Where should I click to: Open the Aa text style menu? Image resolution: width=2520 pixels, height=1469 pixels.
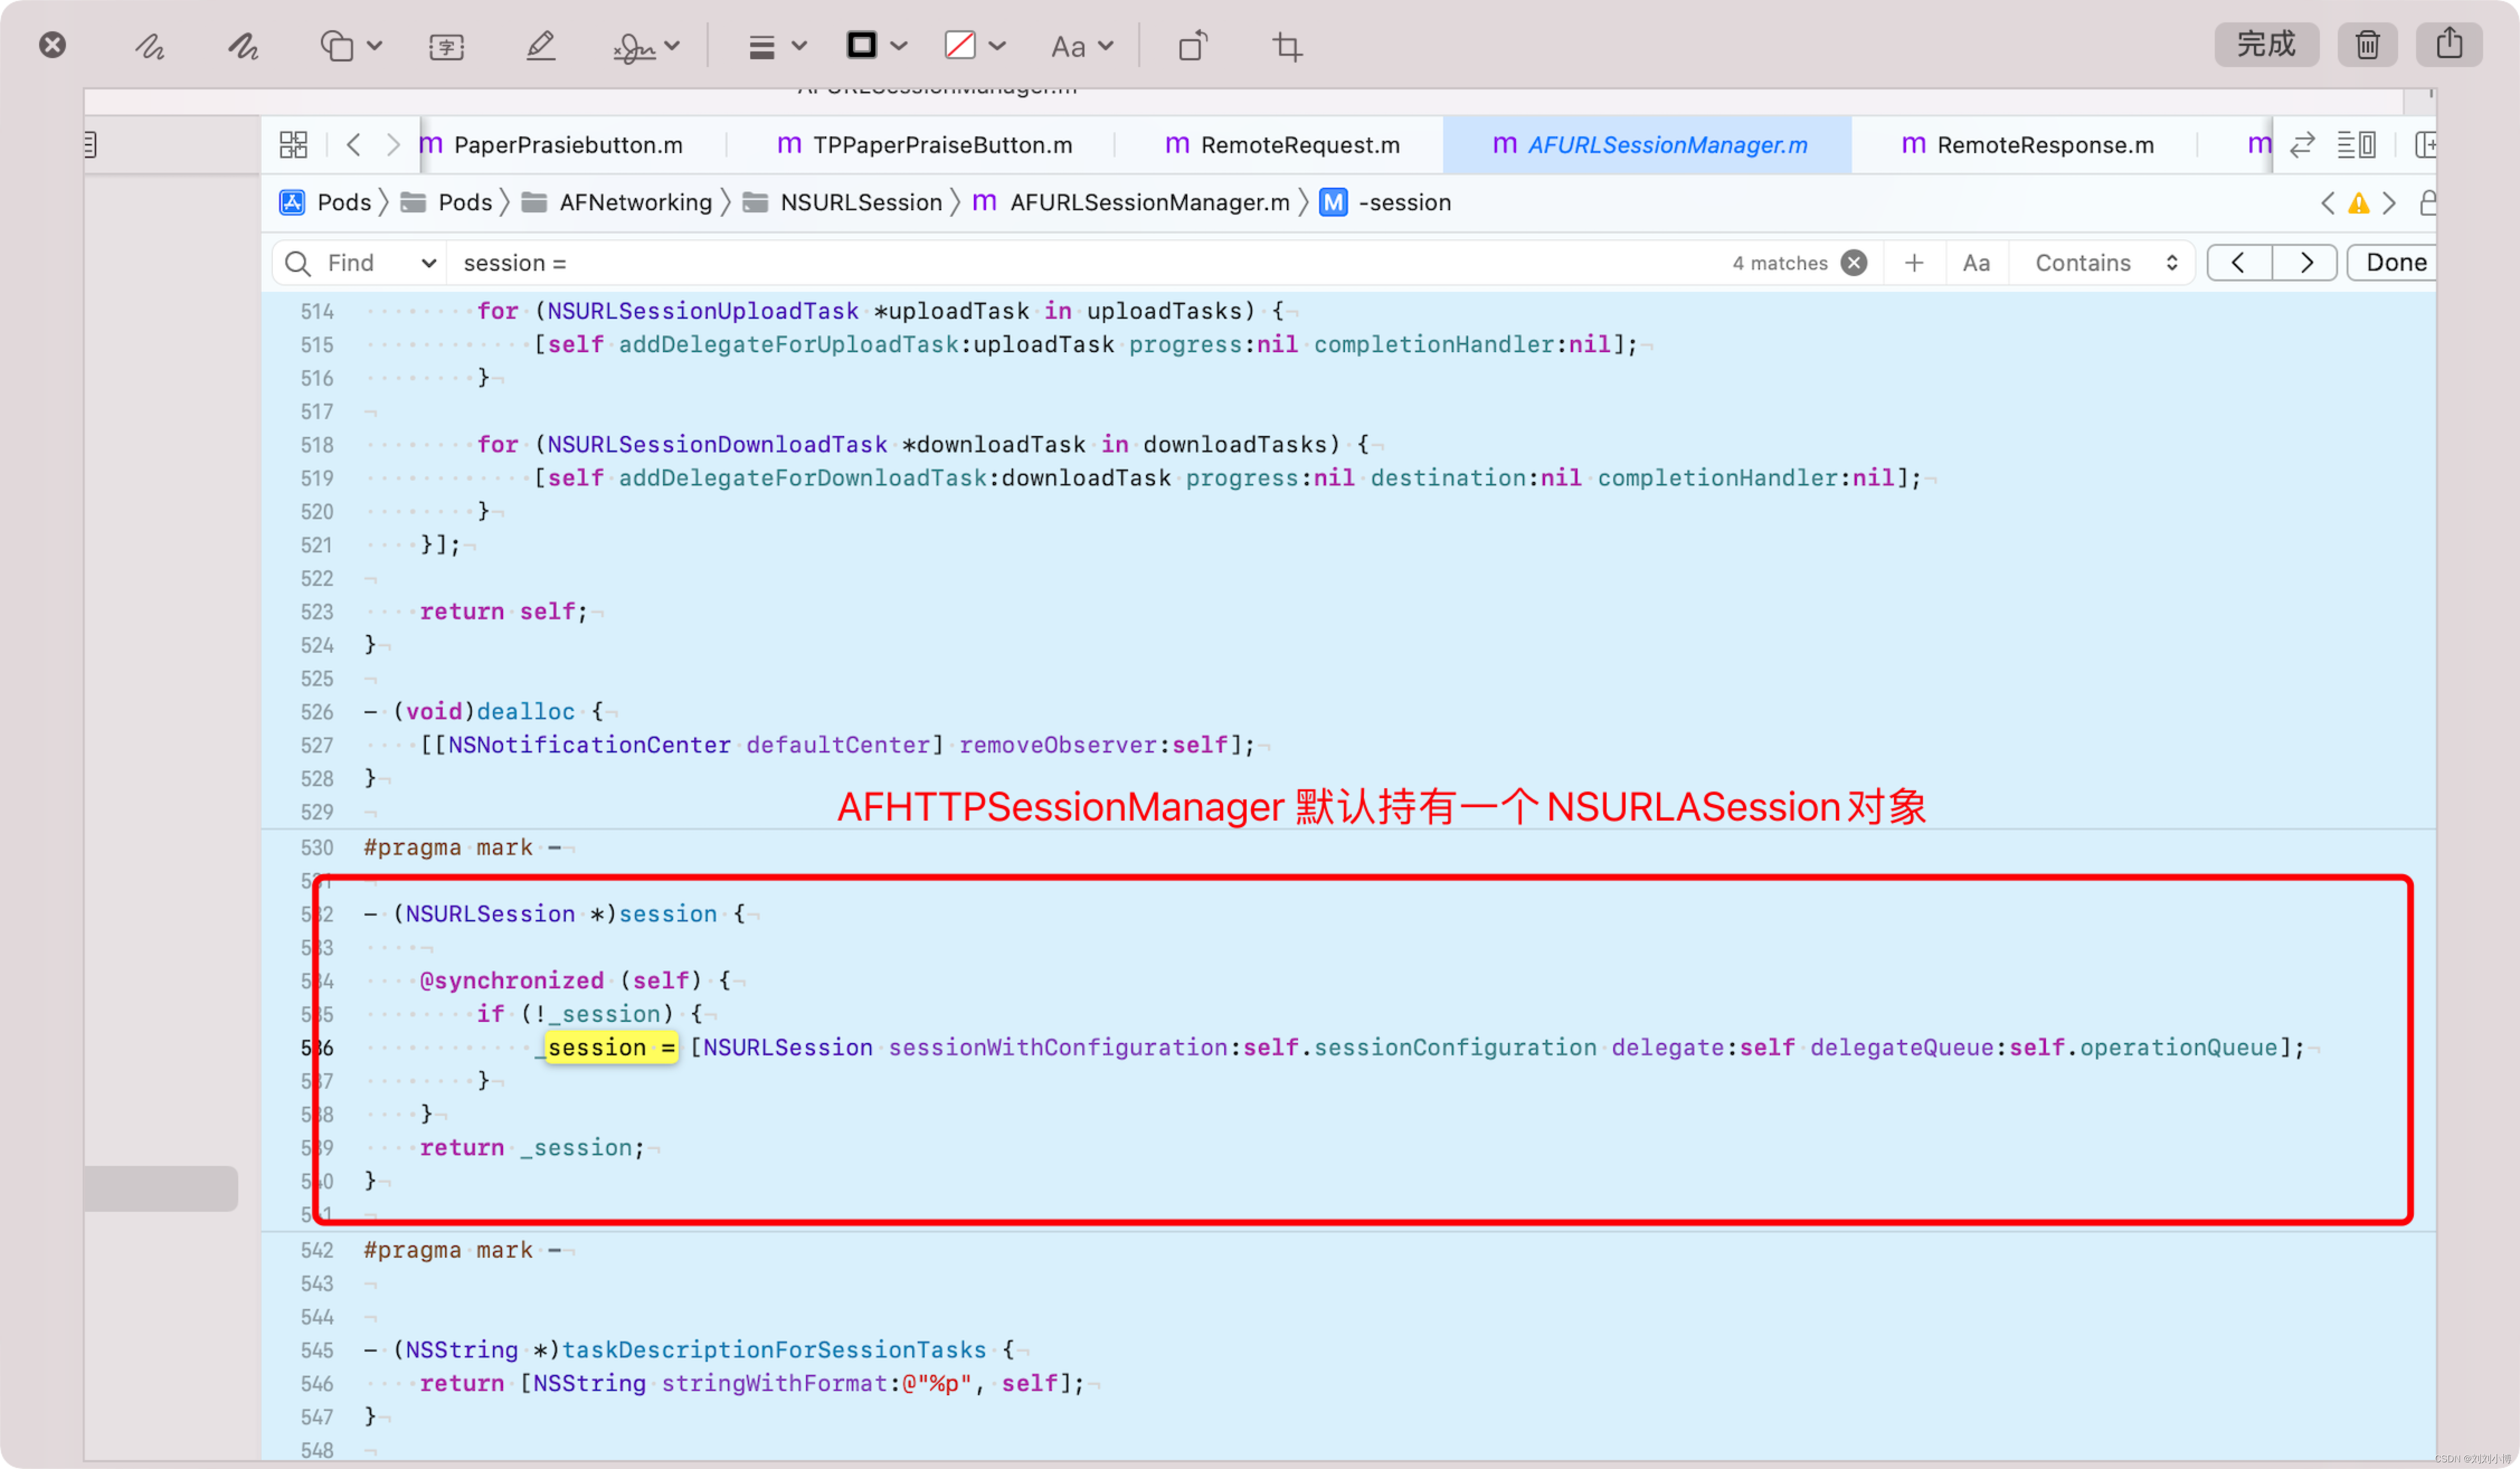point(1081,46)
